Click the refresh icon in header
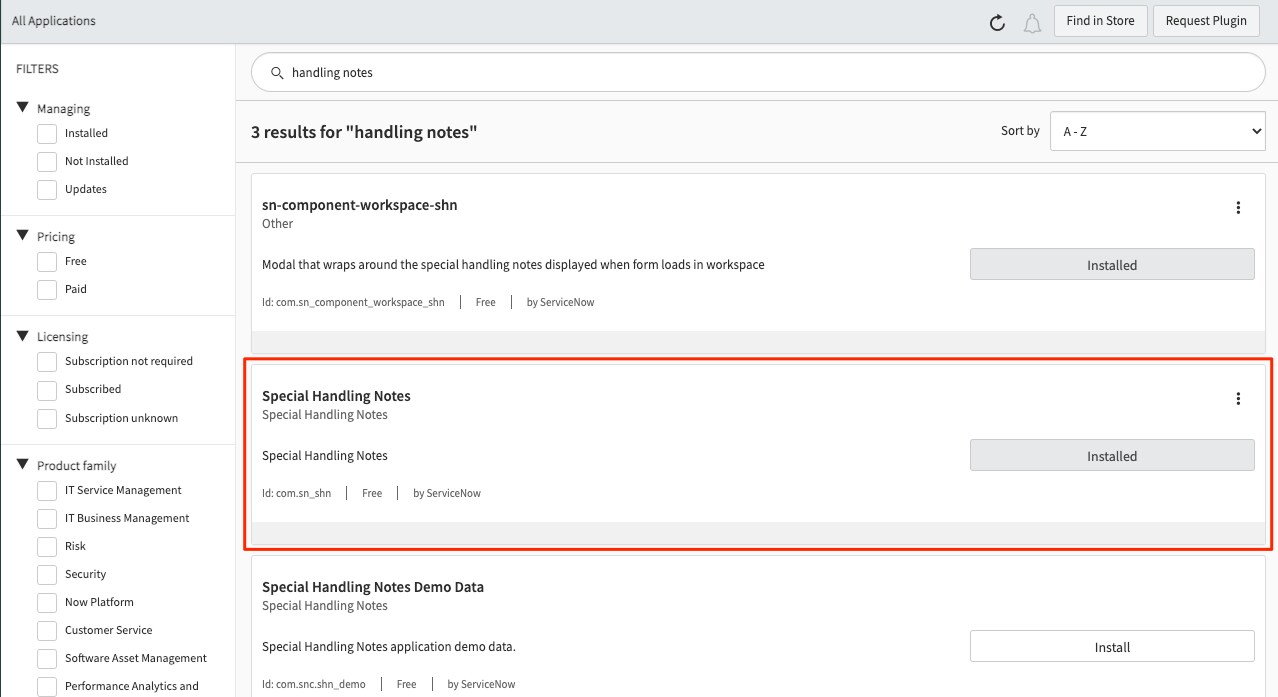Screen dimensions: 1278x697 click(997, 22)
